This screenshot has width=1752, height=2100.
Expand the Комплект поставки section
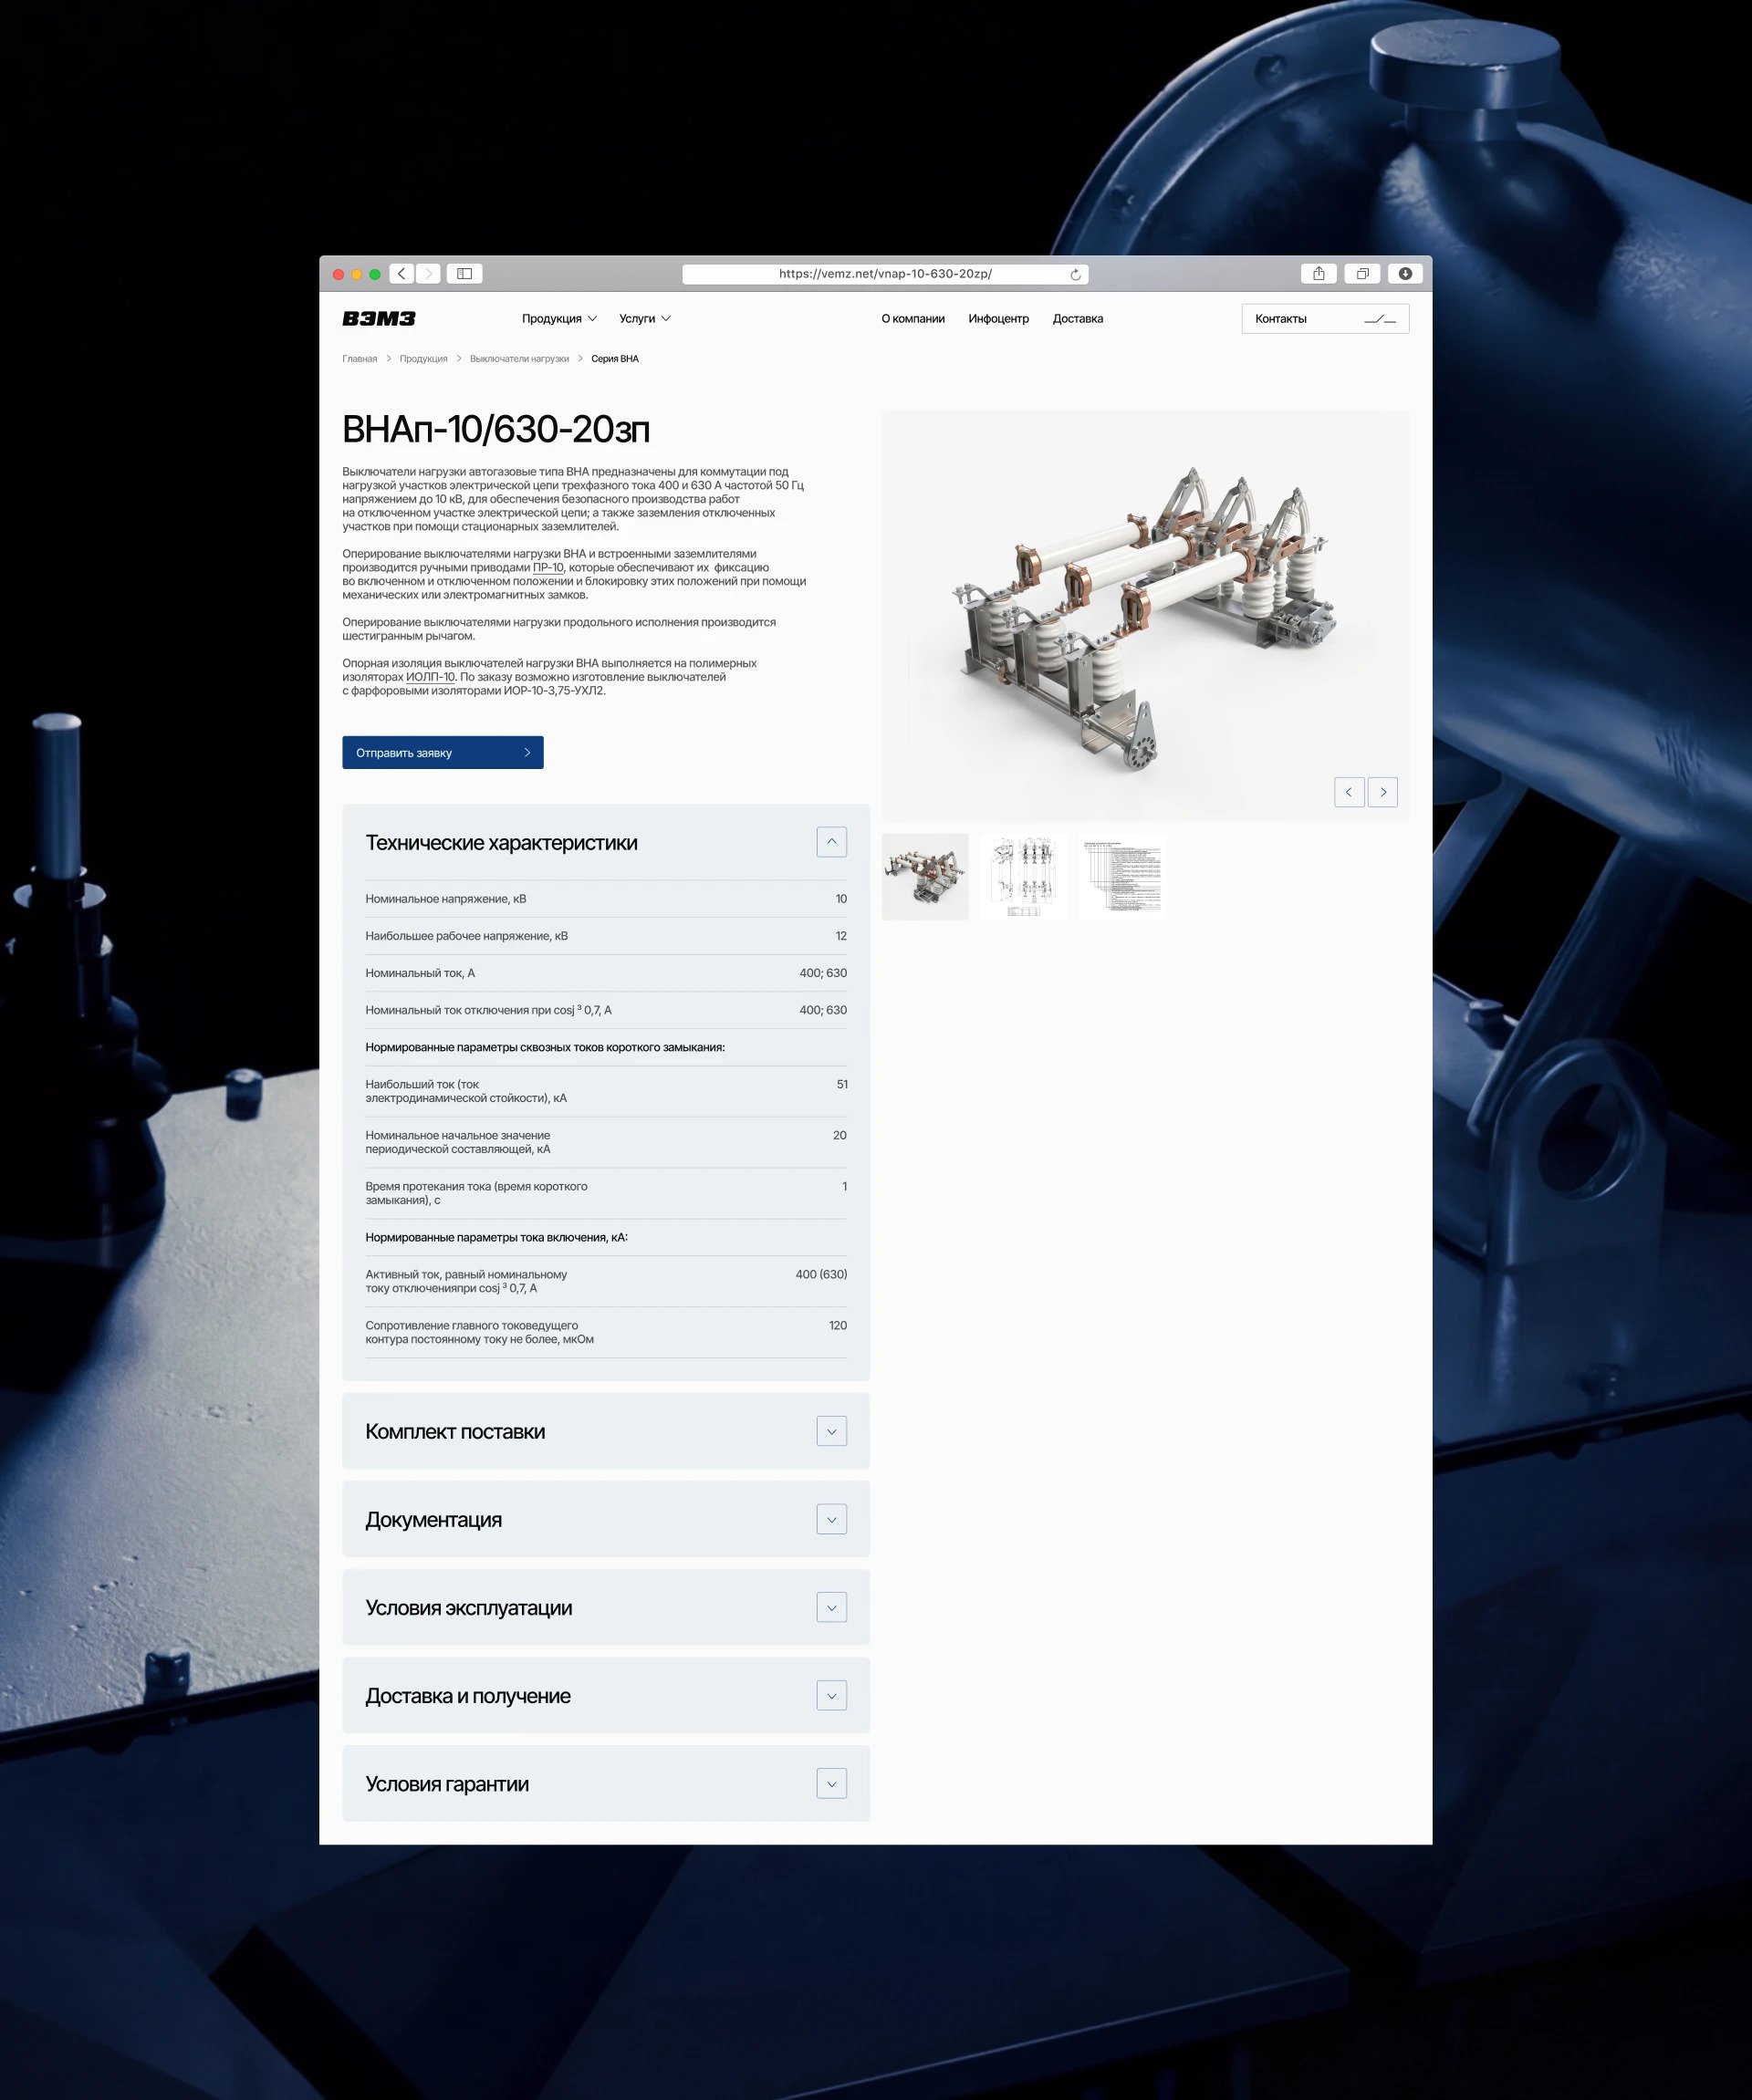pos(832,1431)
